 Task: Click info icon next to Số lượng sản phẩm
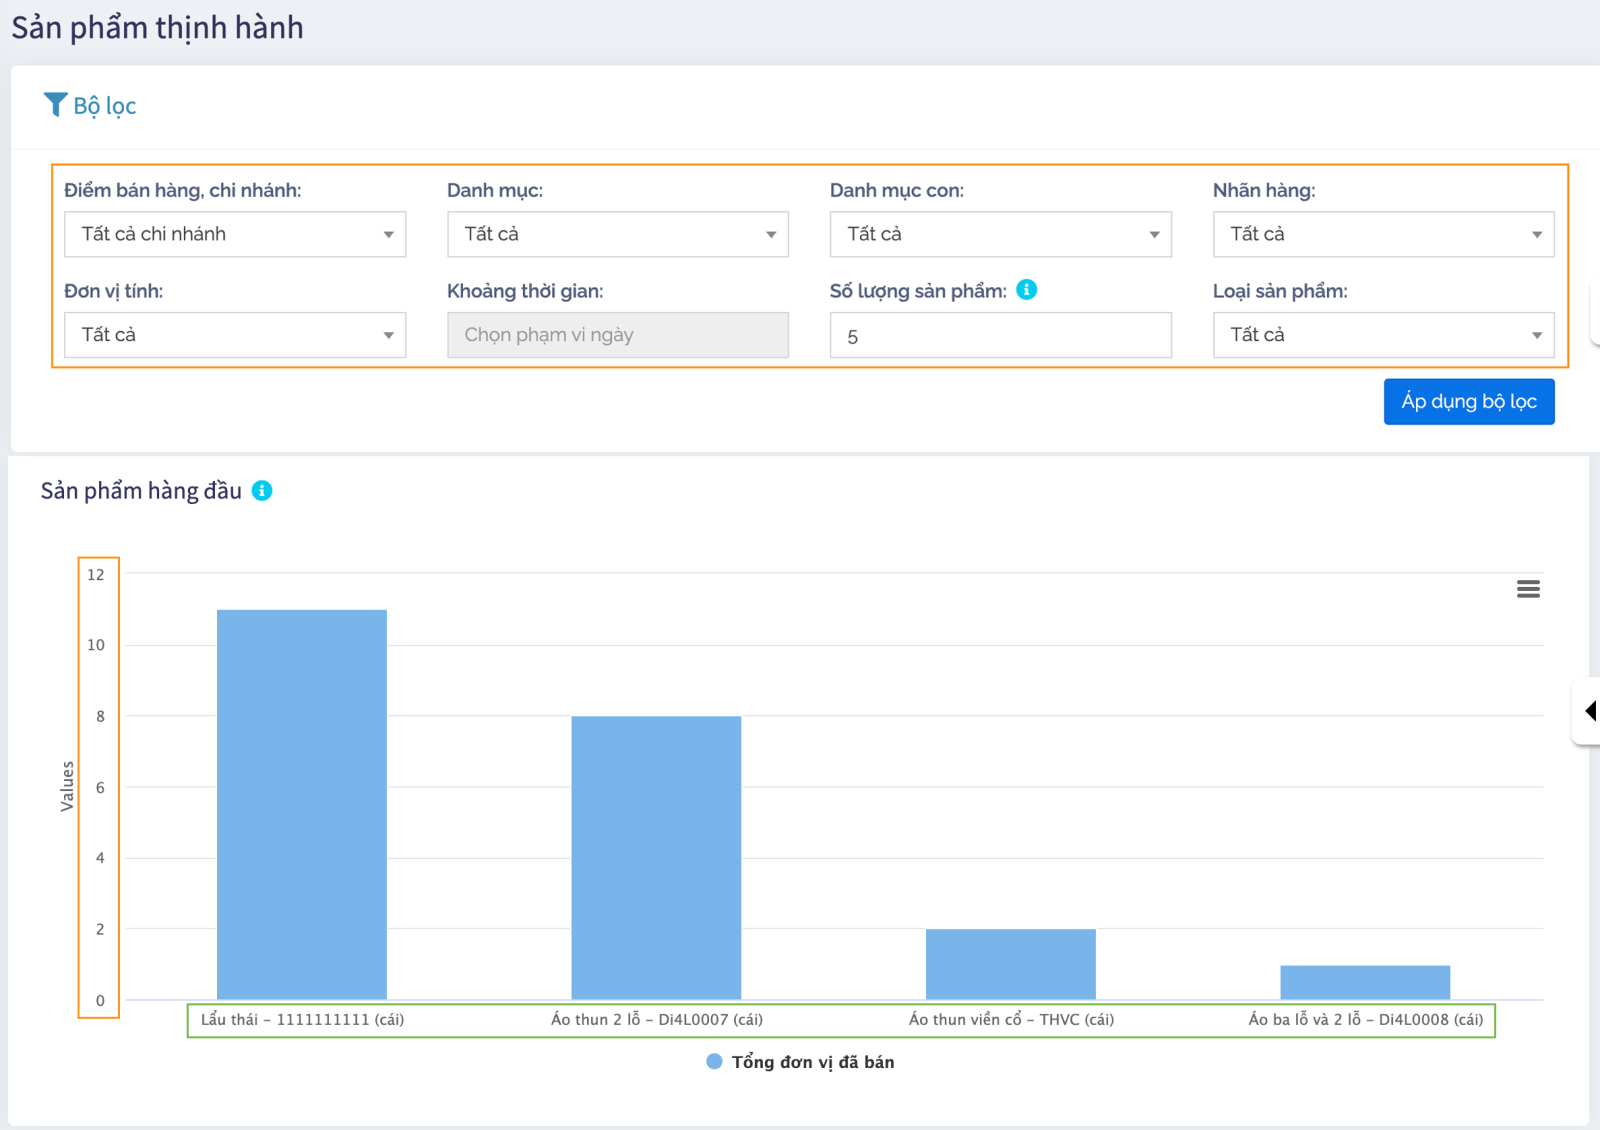pyautogui.click(x=1026, y=290)
